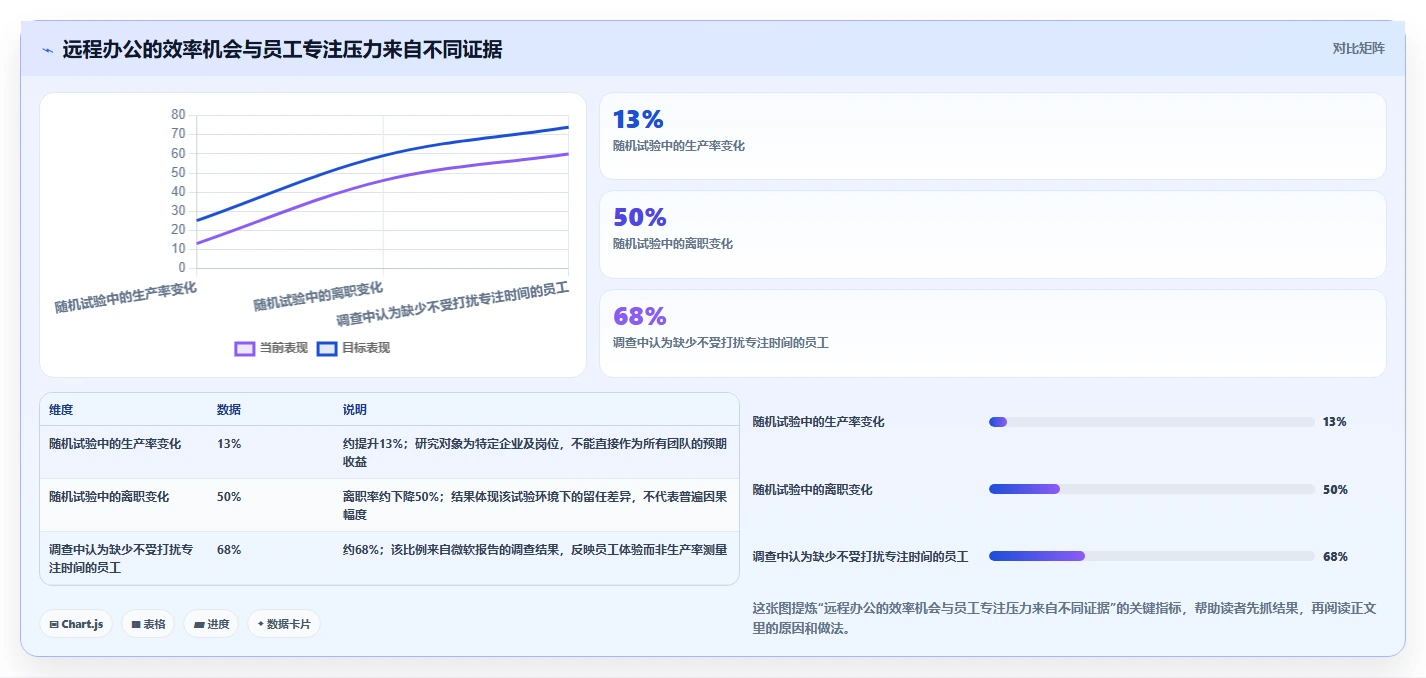Click the table cell showing 68%
The height and width of the screenshot is (678, 1426).
(229, 549)
